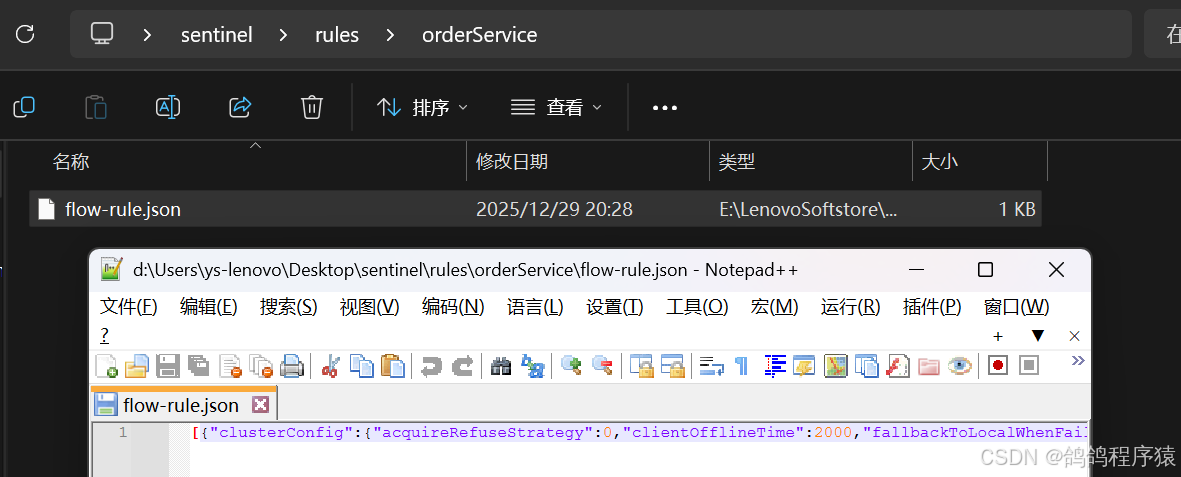Viewport: 1181px width, 477px height.
Task: Expand the toolbar overflow chevron
Action: [x=1078, y=360]
